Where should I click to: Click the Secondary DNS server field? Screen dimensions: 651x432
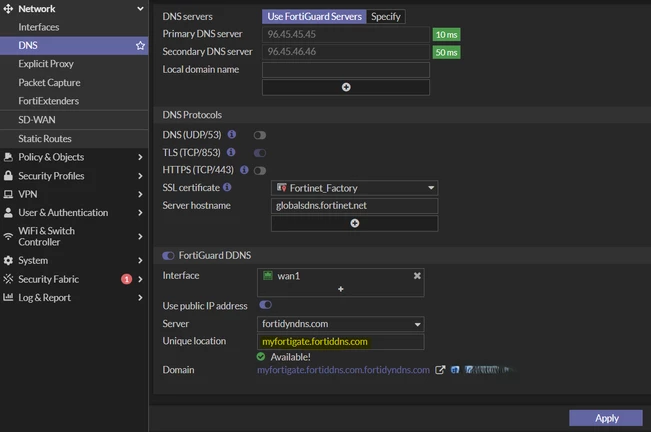(x=346, y=52)
